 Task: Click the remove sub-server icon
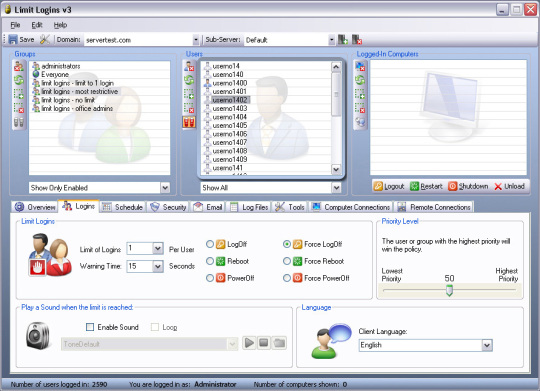(357, 40)
